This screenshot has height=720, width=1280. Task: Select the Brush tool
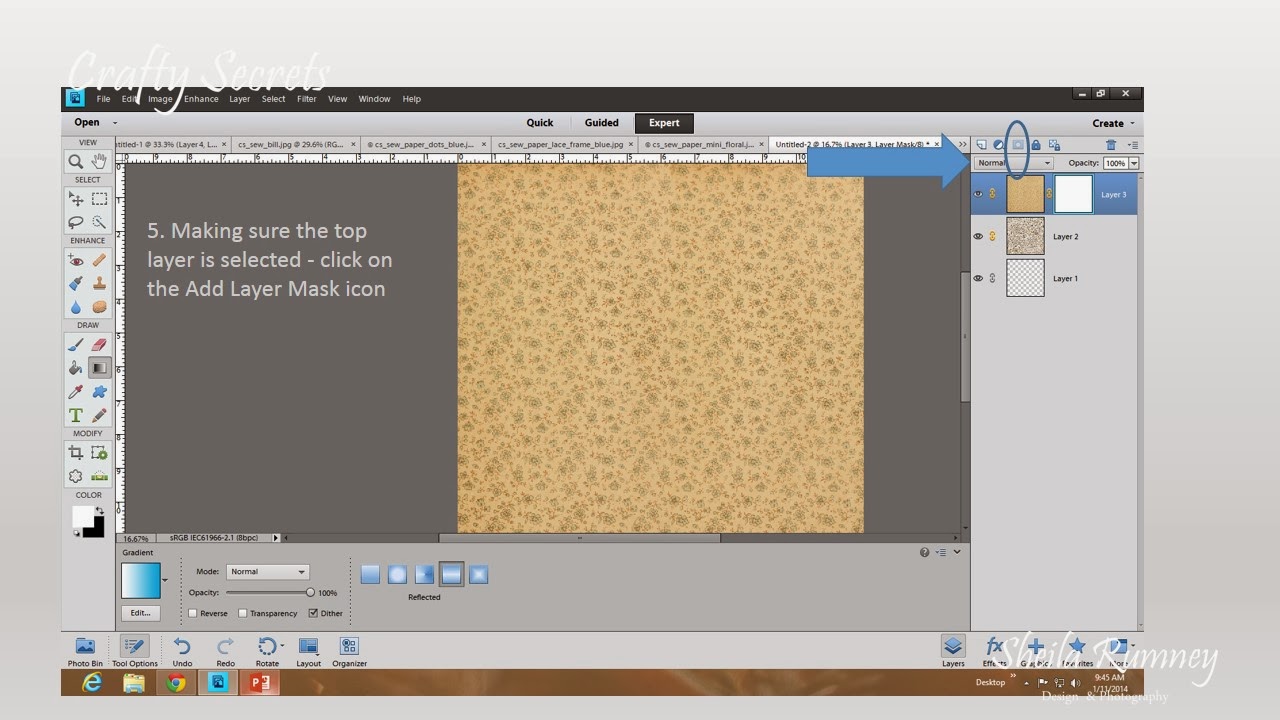click(x=76, y=345)
